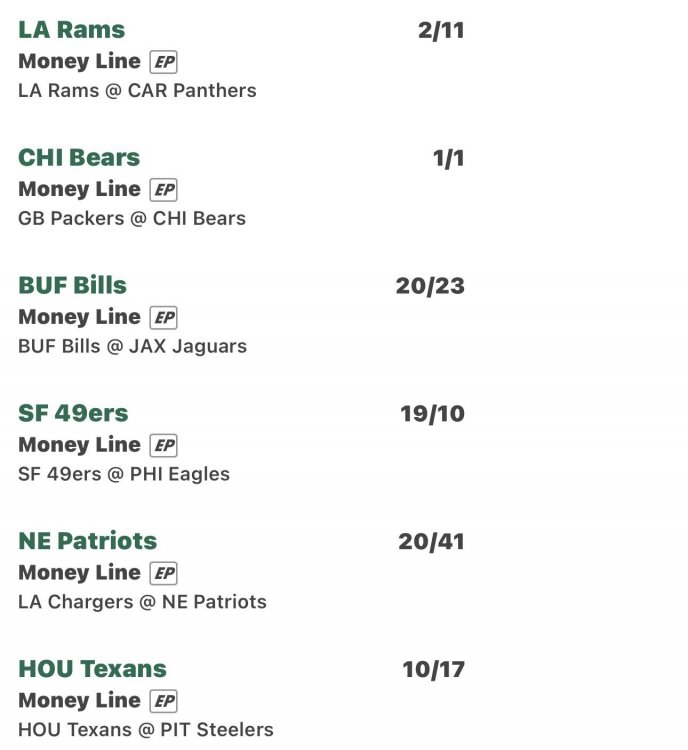Image resolution: width=688 pixels, height=750 pixels.
Task: Open the SF 49ers selection heading
Action: click(73, 414)
